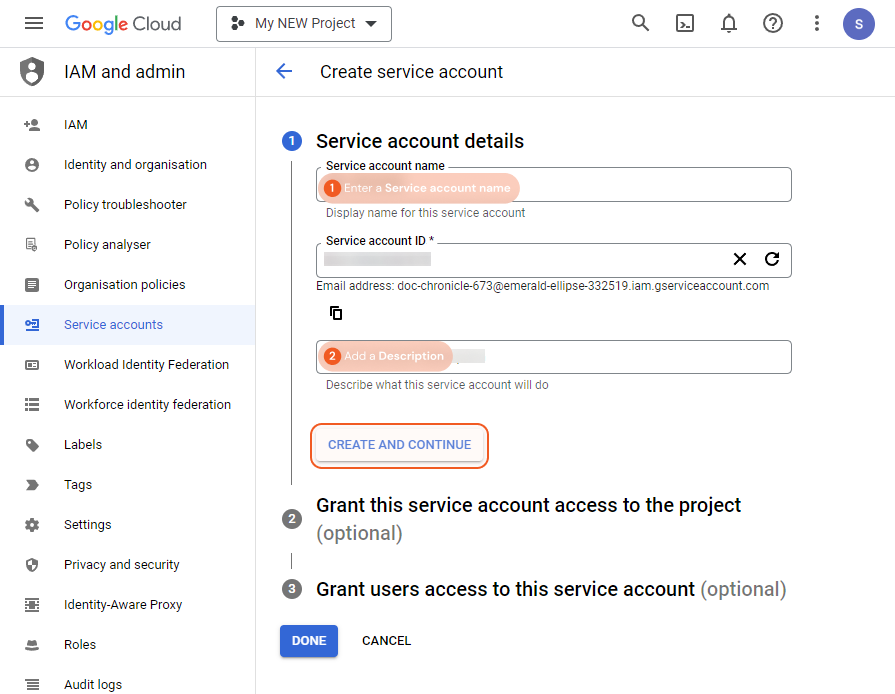Open the hamburger navigation menu

point(34,23)
